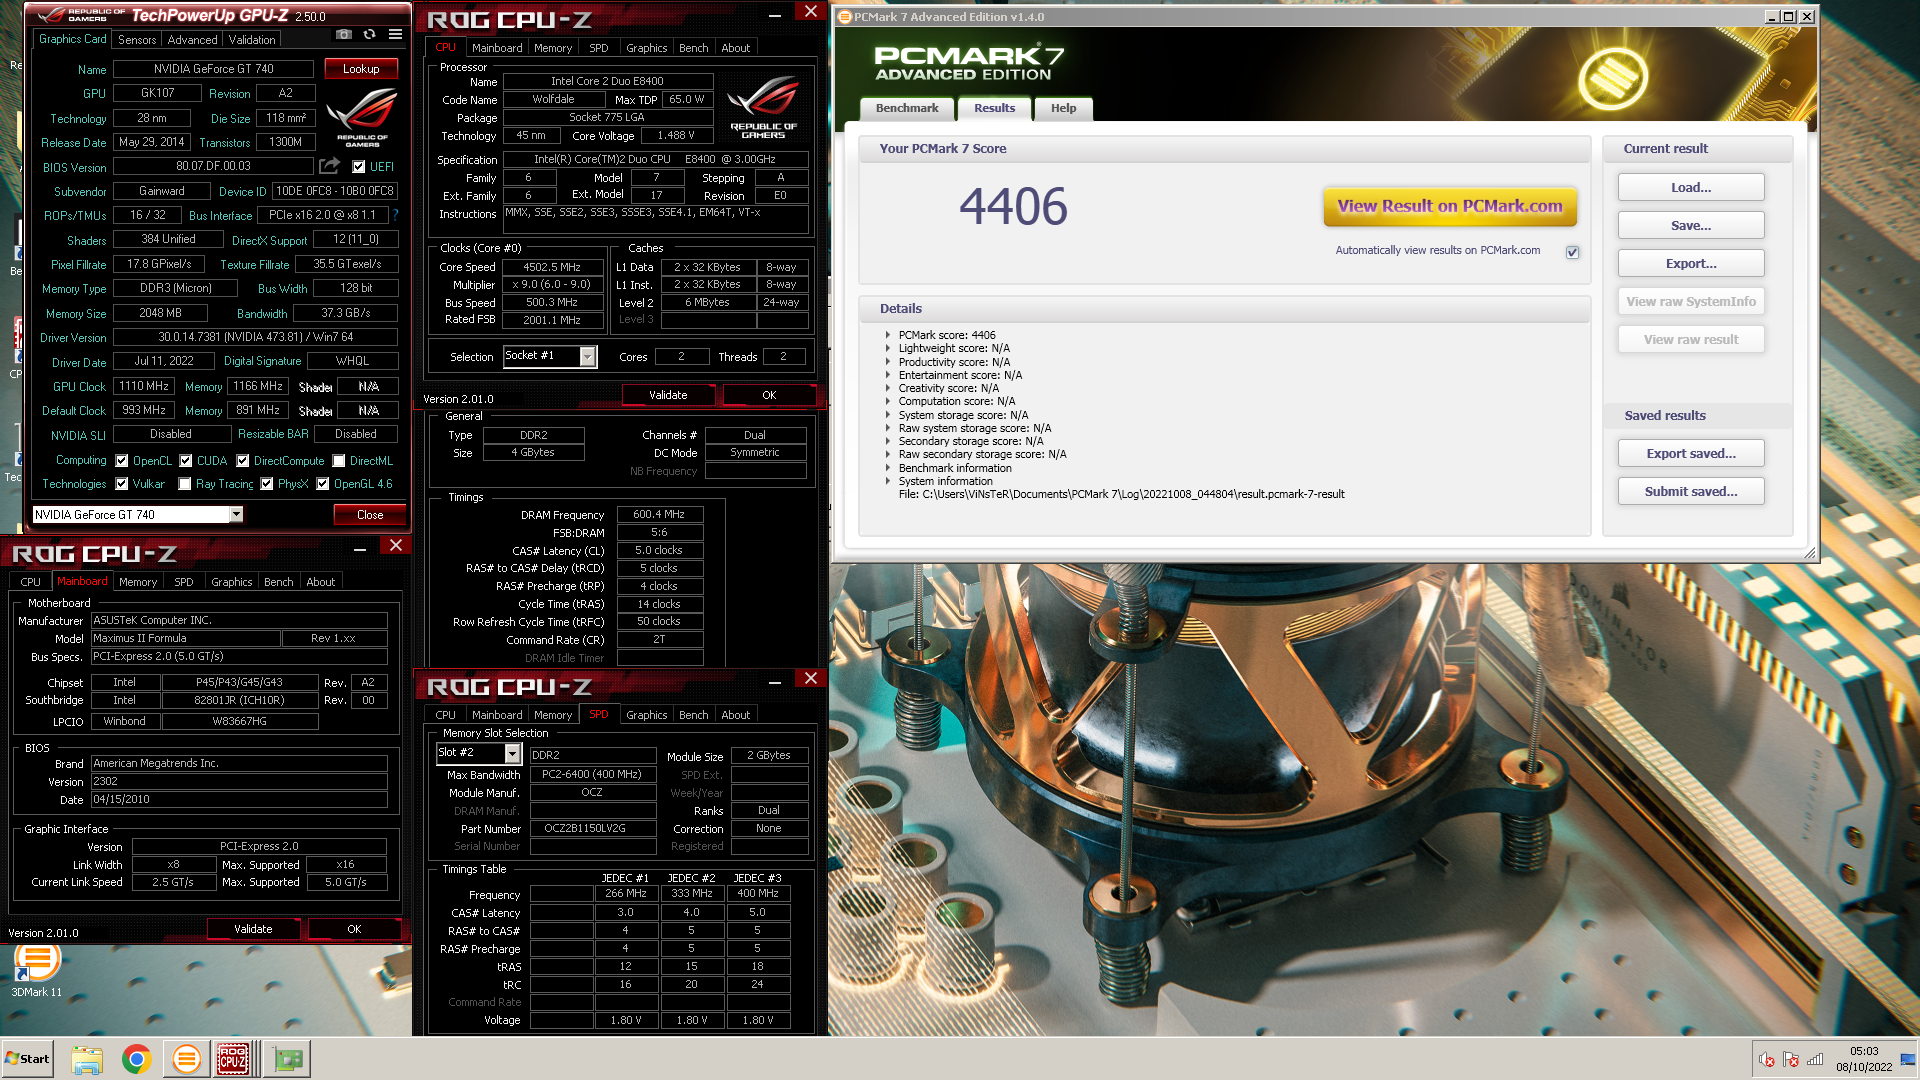Click muted volume tray icon
The image size is (1920, 1080).
click(x=1767, y=1060)
